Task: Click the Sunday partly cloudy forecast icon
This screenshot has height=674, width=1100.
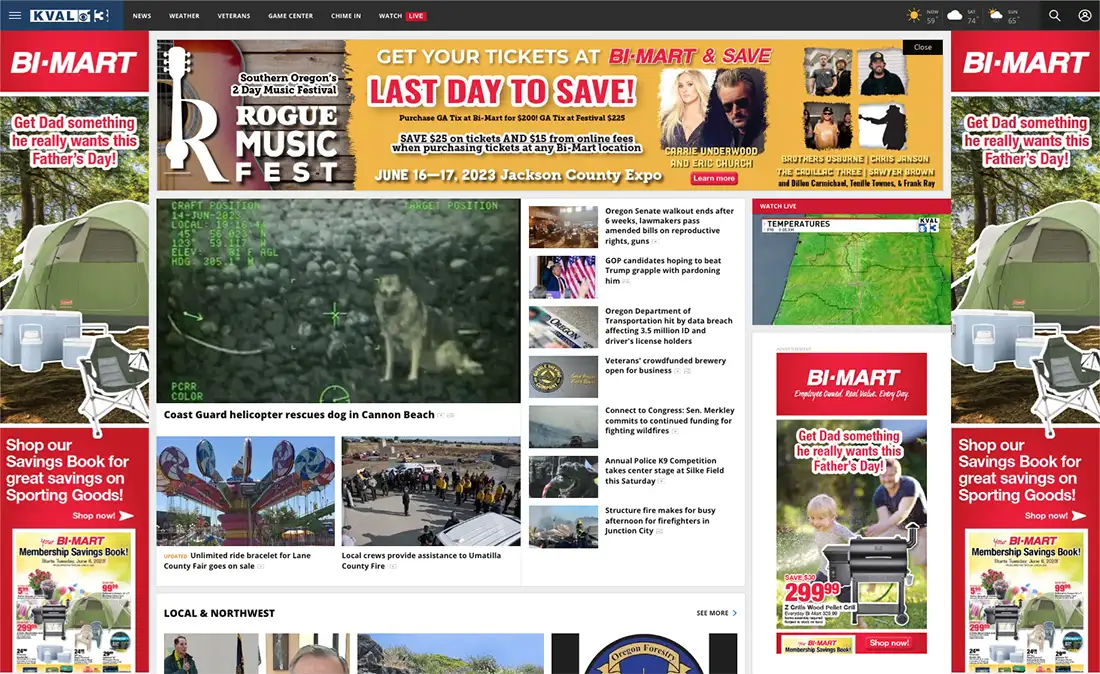Action: (995, 15)
